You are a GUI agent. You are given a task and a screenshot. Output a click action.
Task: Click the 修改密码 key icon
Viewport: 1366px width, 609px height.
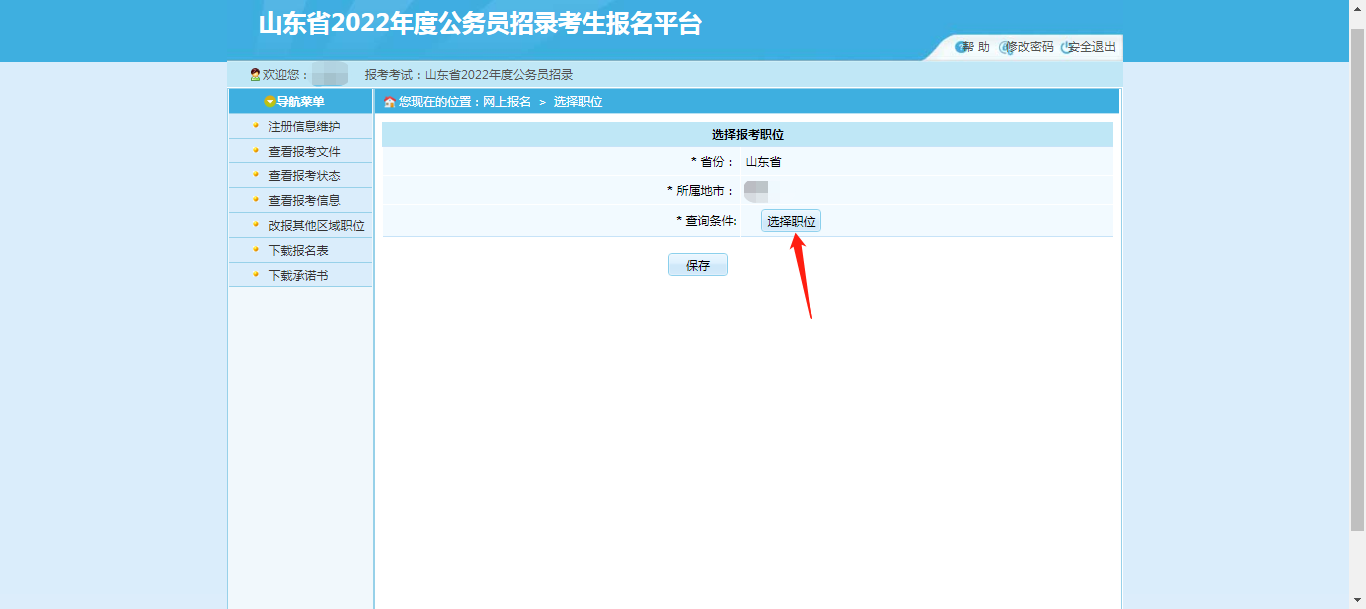(x=1004, y=47)
